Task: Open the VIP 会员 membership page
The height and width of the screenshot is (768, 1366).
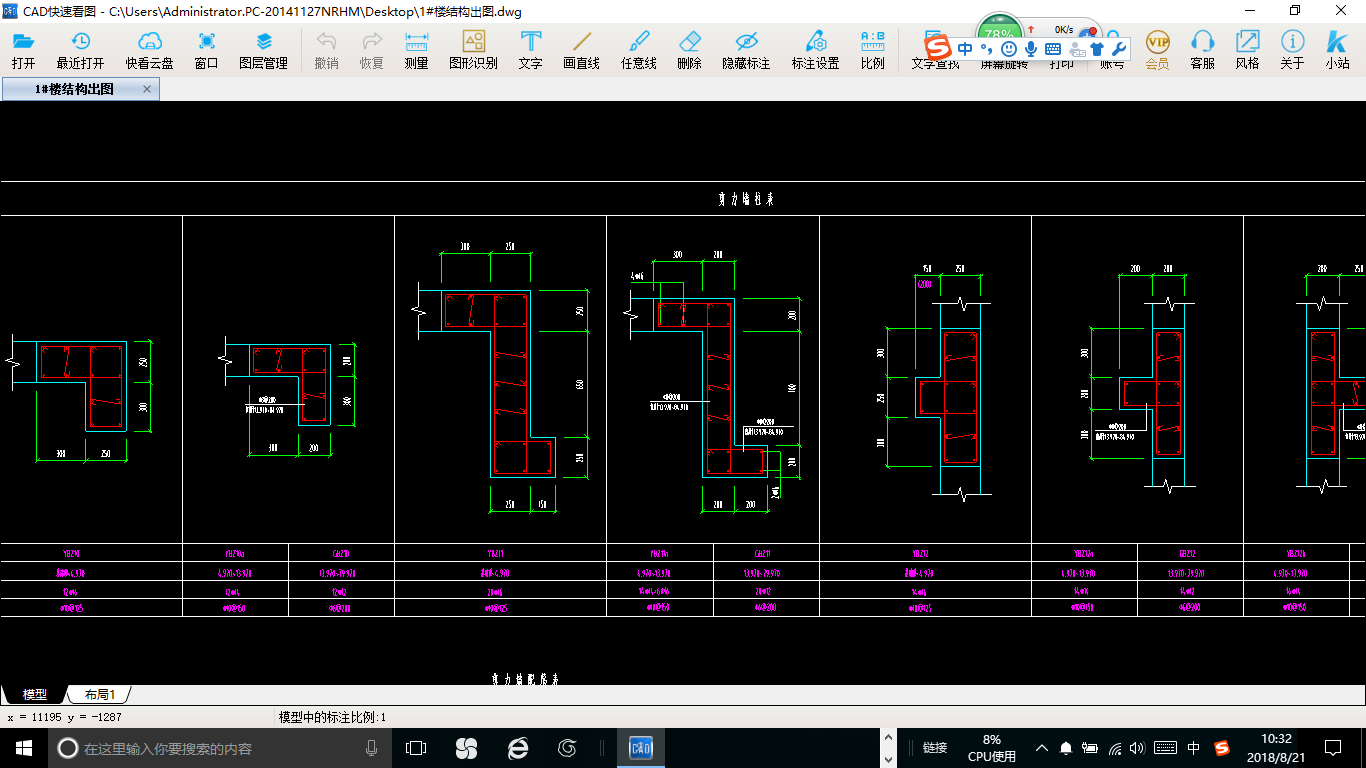Action: point(1157,50)
